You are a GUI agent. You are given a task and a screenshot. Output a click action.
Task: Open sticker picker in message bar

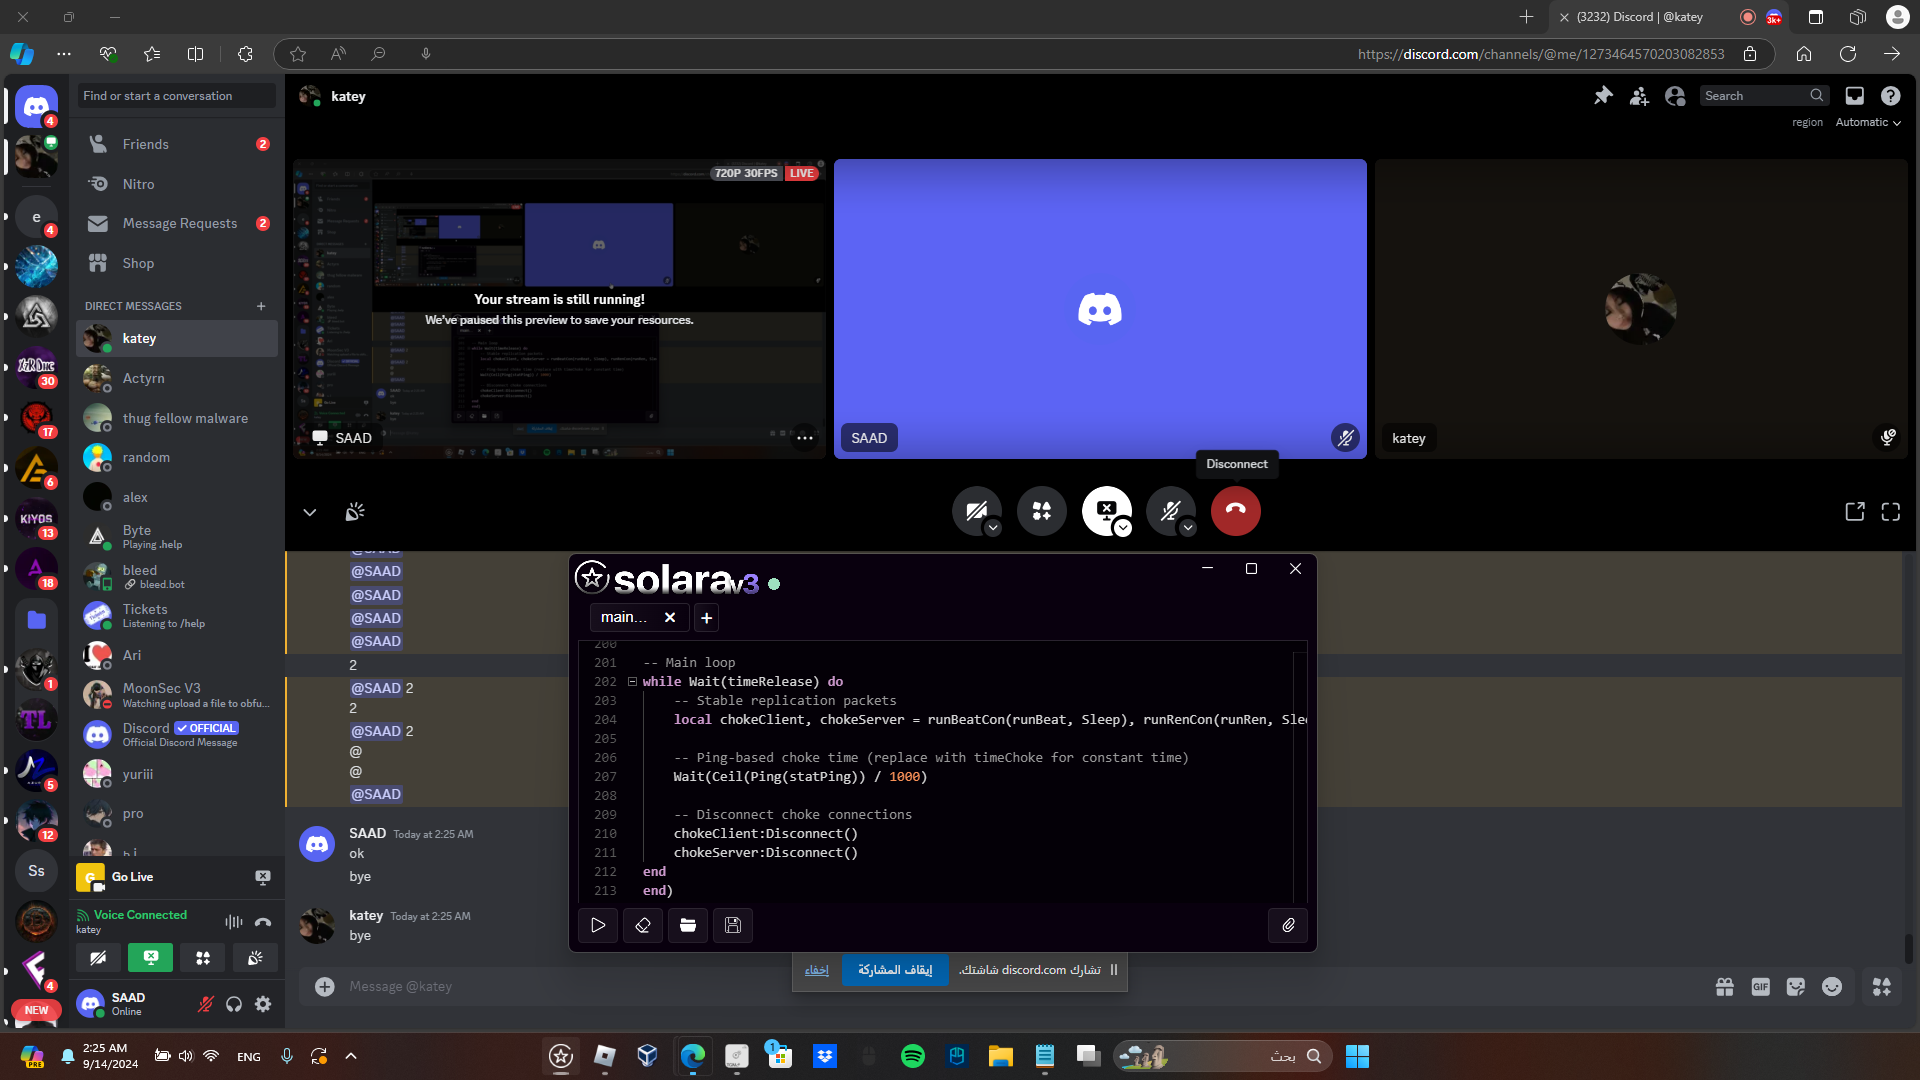pos(1796,987)
